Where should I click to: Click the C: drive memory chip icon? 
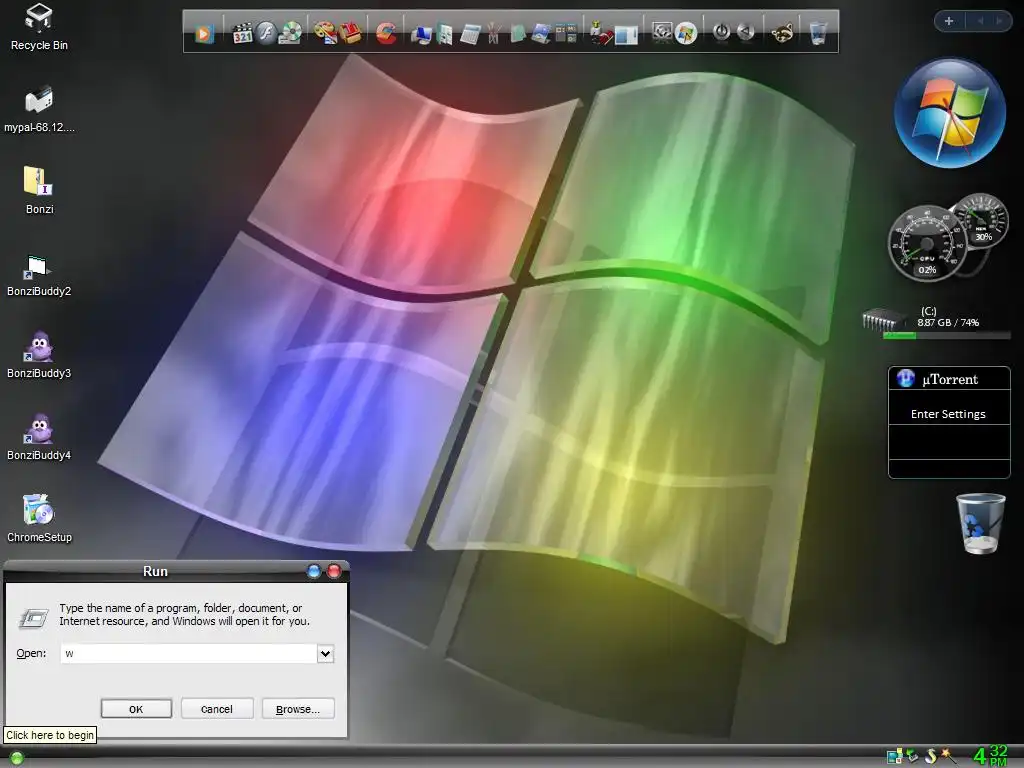884,320
